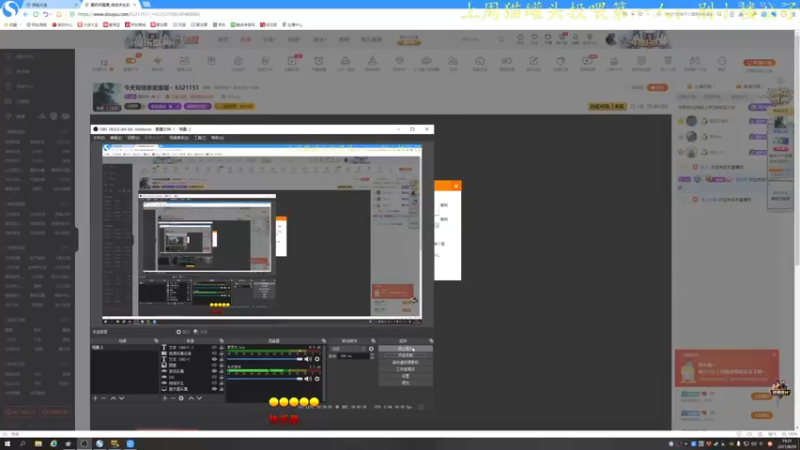This screenshot has height=450, width=800.
Task: Open the Scene Collection menu in OBS
Action: point(179,138)
